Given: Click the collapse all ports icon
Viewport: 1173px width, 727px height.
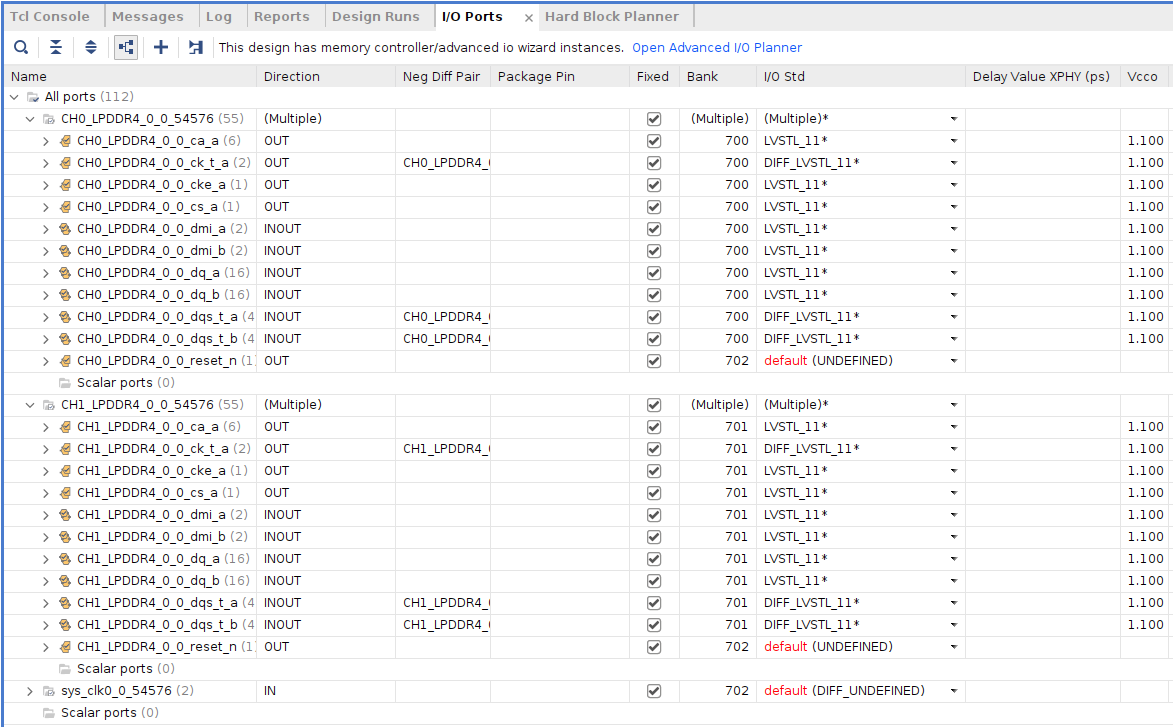Looking at the screenshot, I should [x=55, y=47].
